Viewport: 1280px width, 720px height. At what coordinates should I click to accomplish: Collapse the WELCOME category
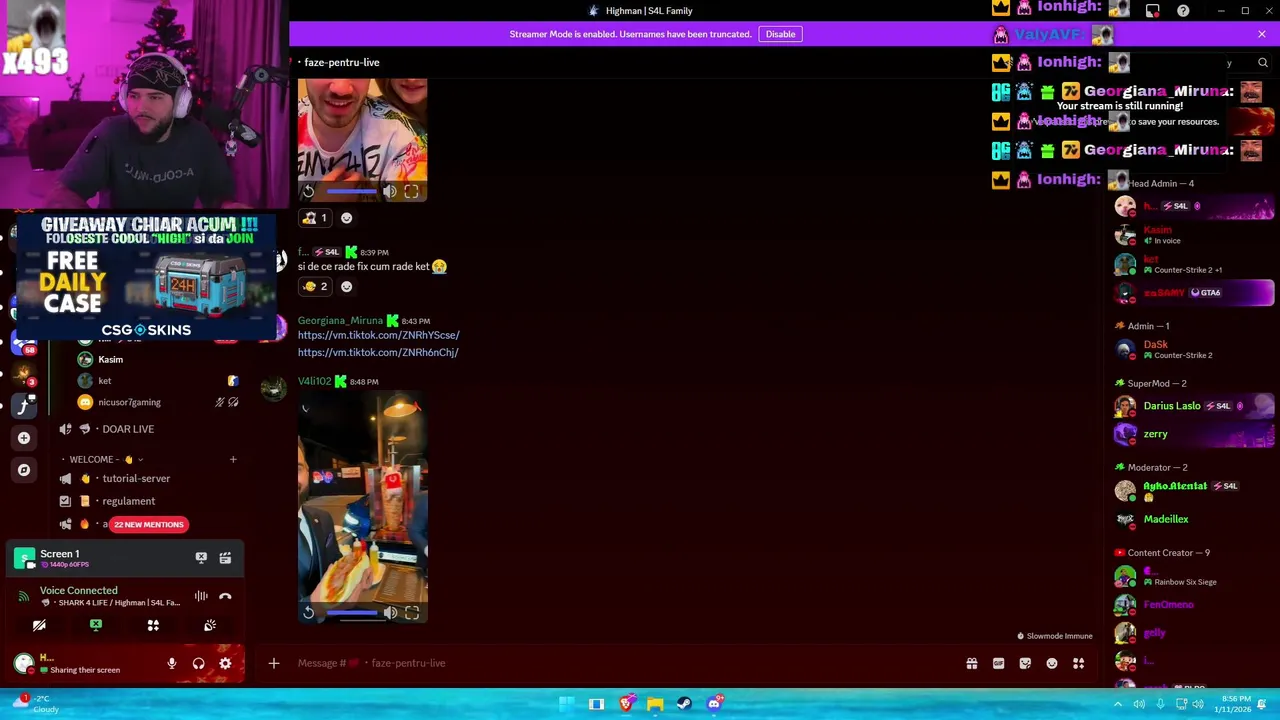[101, 459]
